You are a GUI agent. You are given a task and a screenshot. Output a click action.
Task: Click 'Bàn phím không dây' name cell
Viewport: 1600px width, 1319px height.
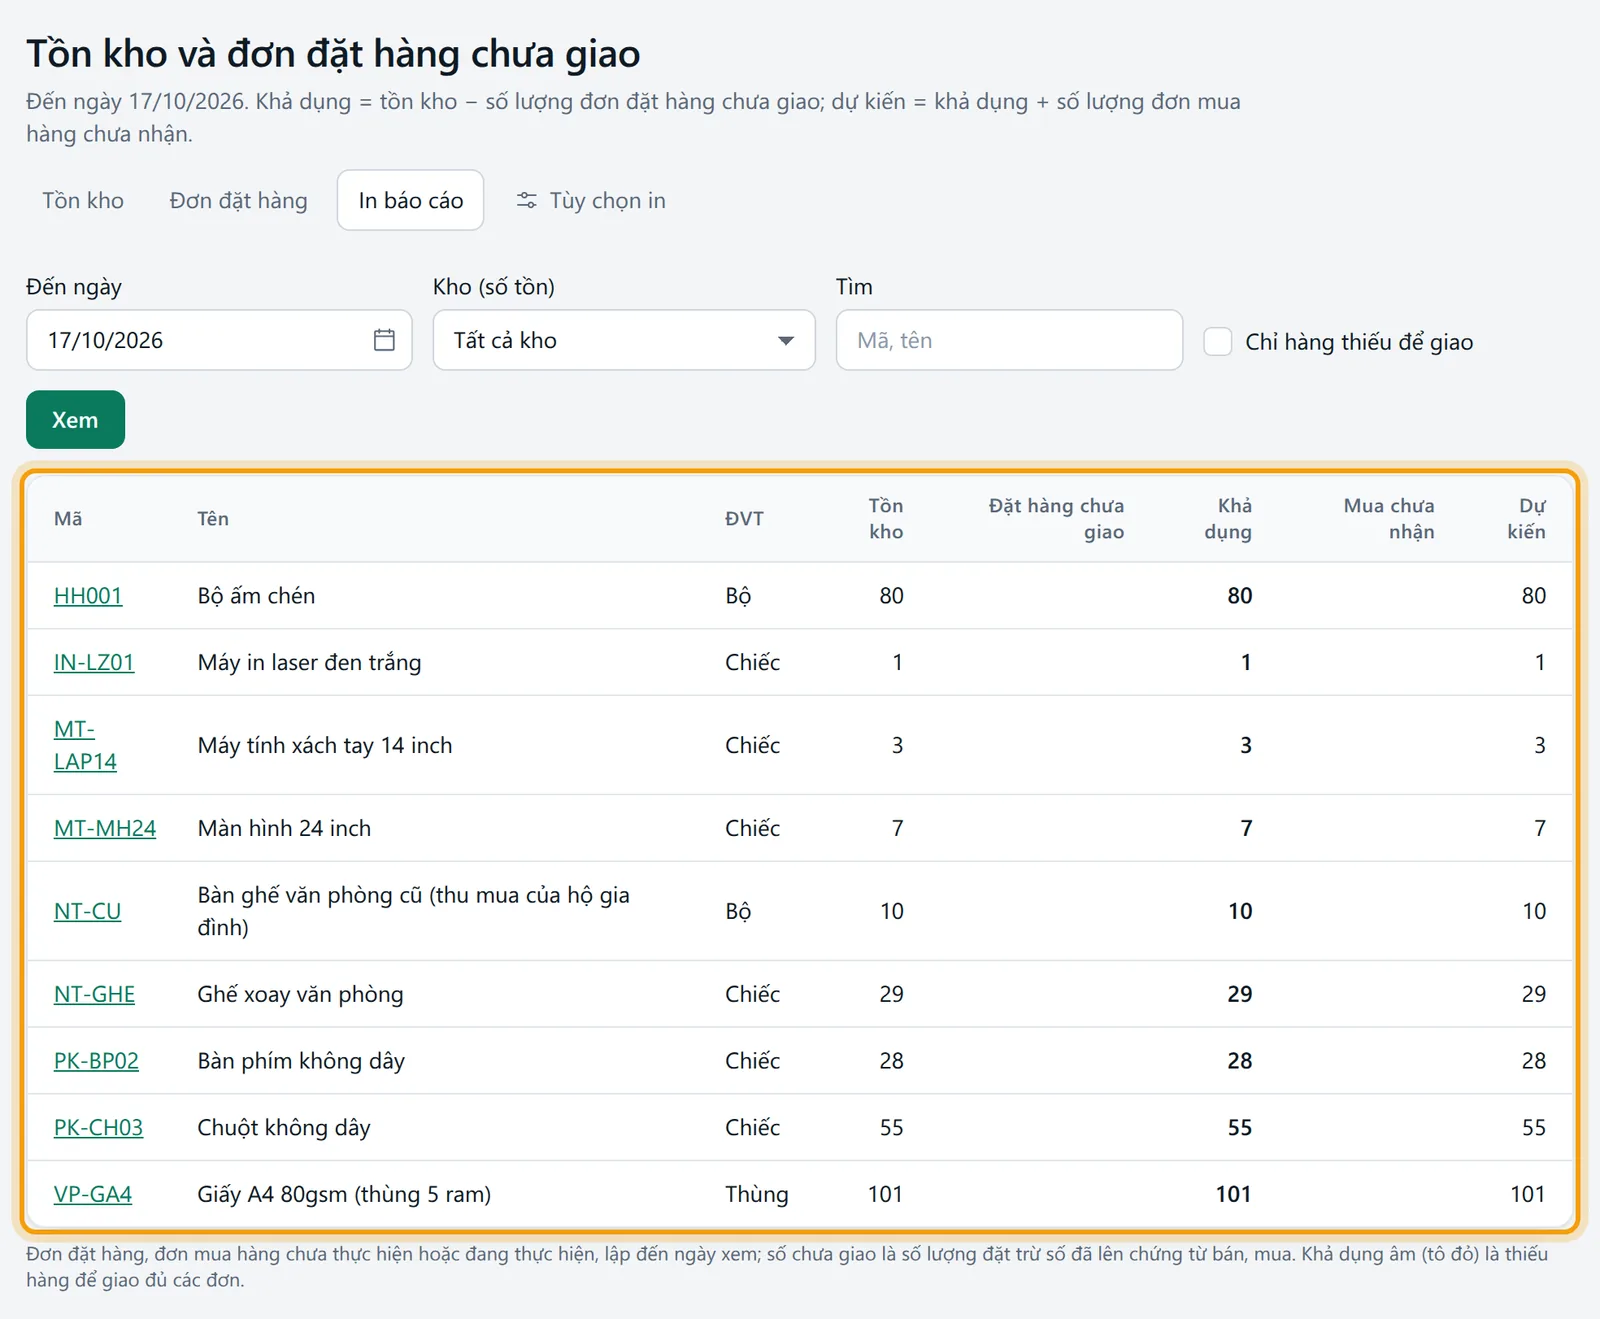click(301, 1061)
